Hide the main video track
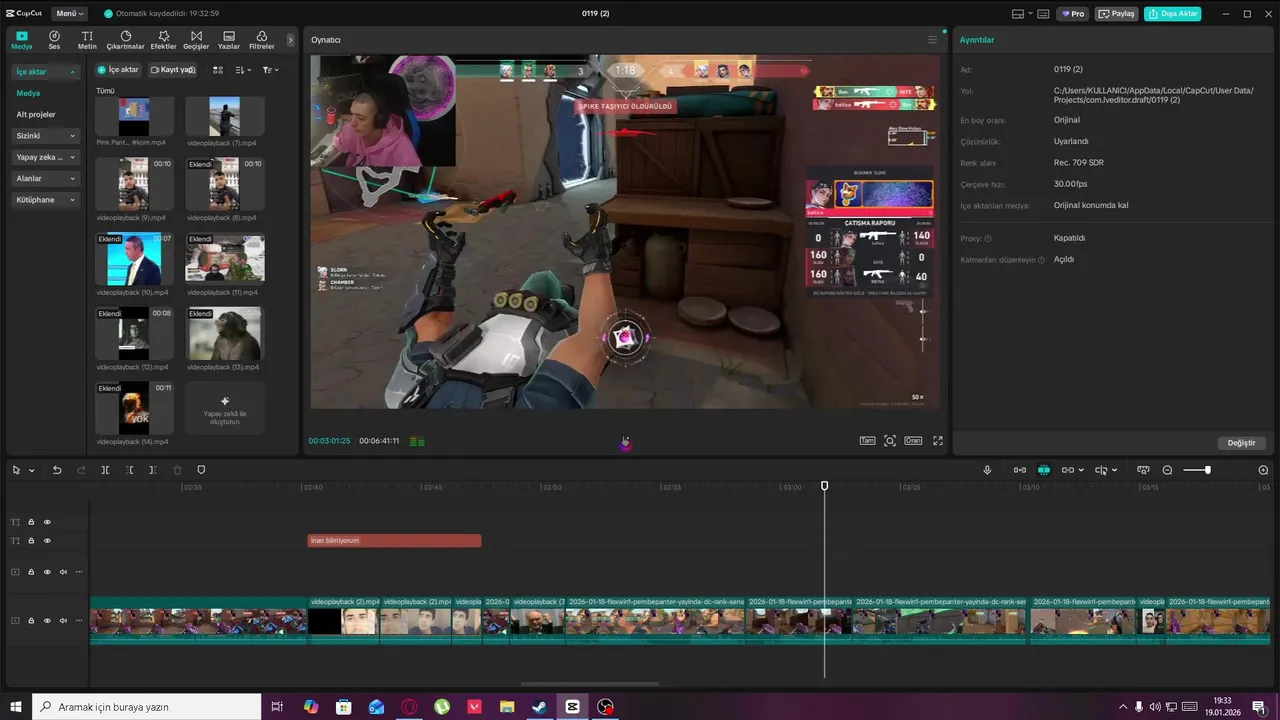 (47, 621)
